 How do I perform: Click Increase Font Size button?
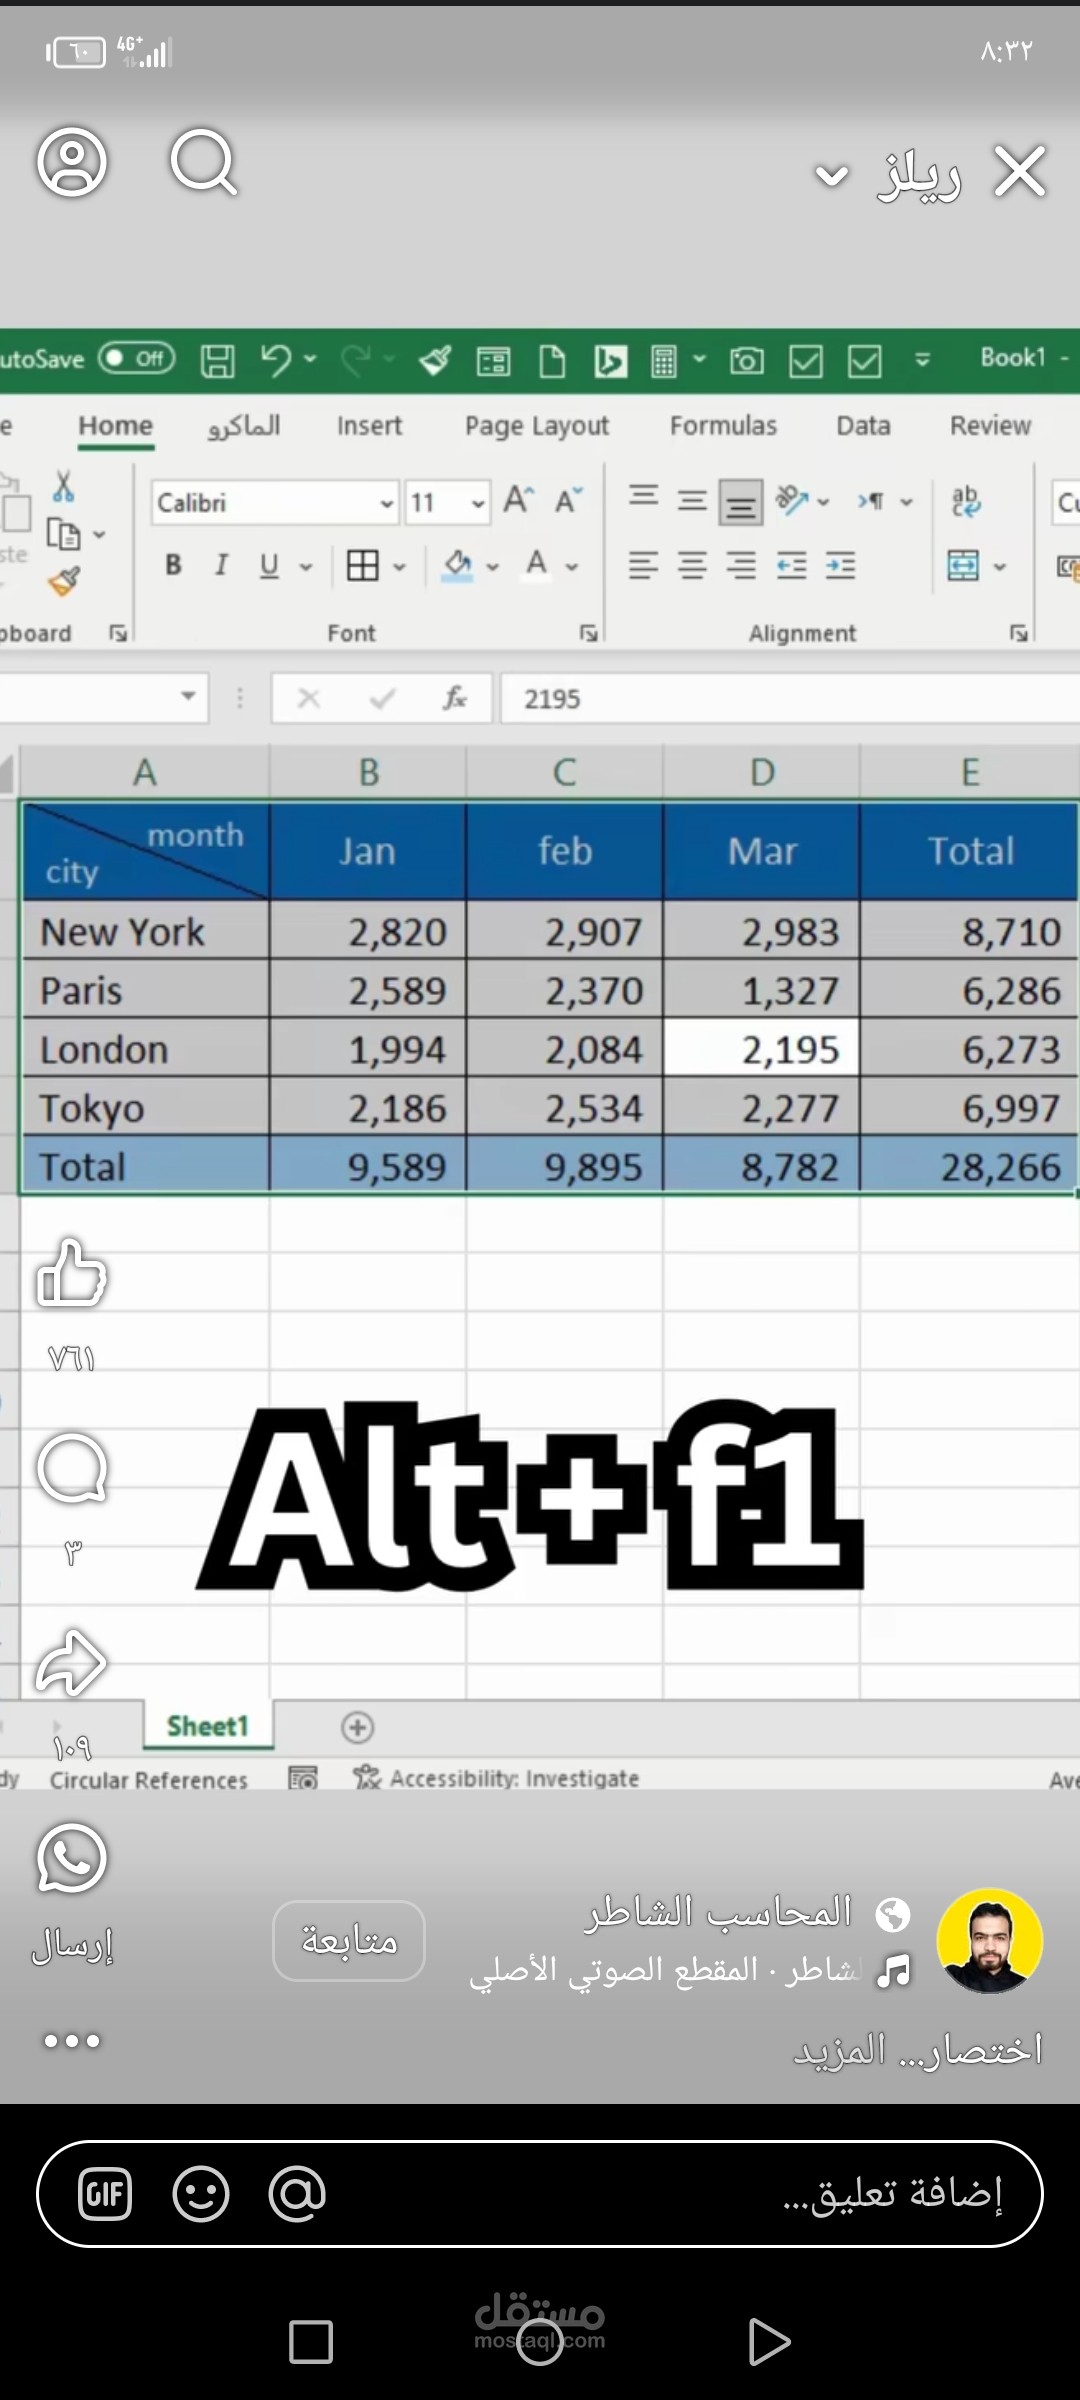[519, 500]
